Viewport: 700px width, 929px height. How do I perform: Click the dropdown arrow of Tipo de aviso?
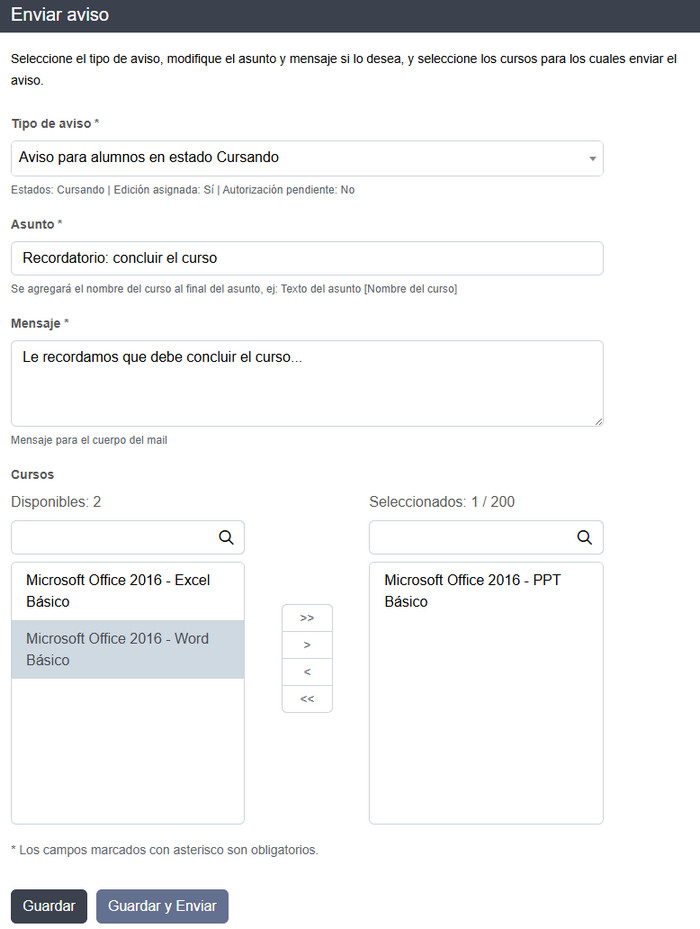[x=592, y=159]
